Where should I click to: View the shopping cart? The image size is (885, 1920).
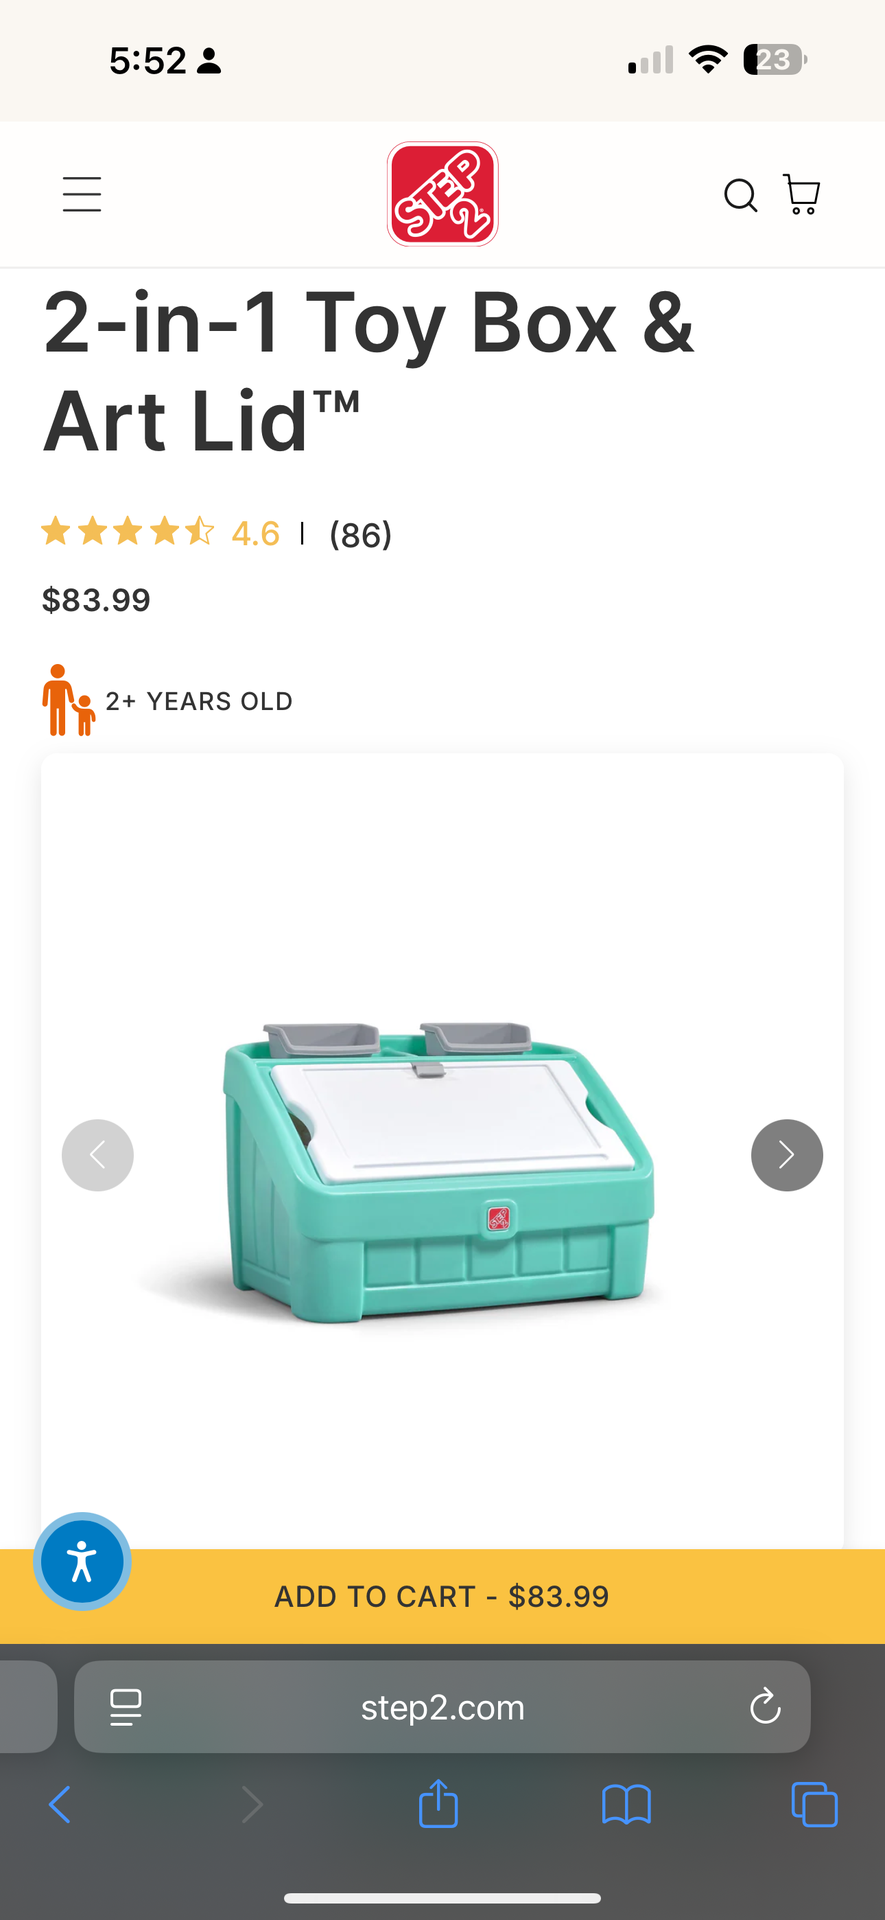[802, 194]
